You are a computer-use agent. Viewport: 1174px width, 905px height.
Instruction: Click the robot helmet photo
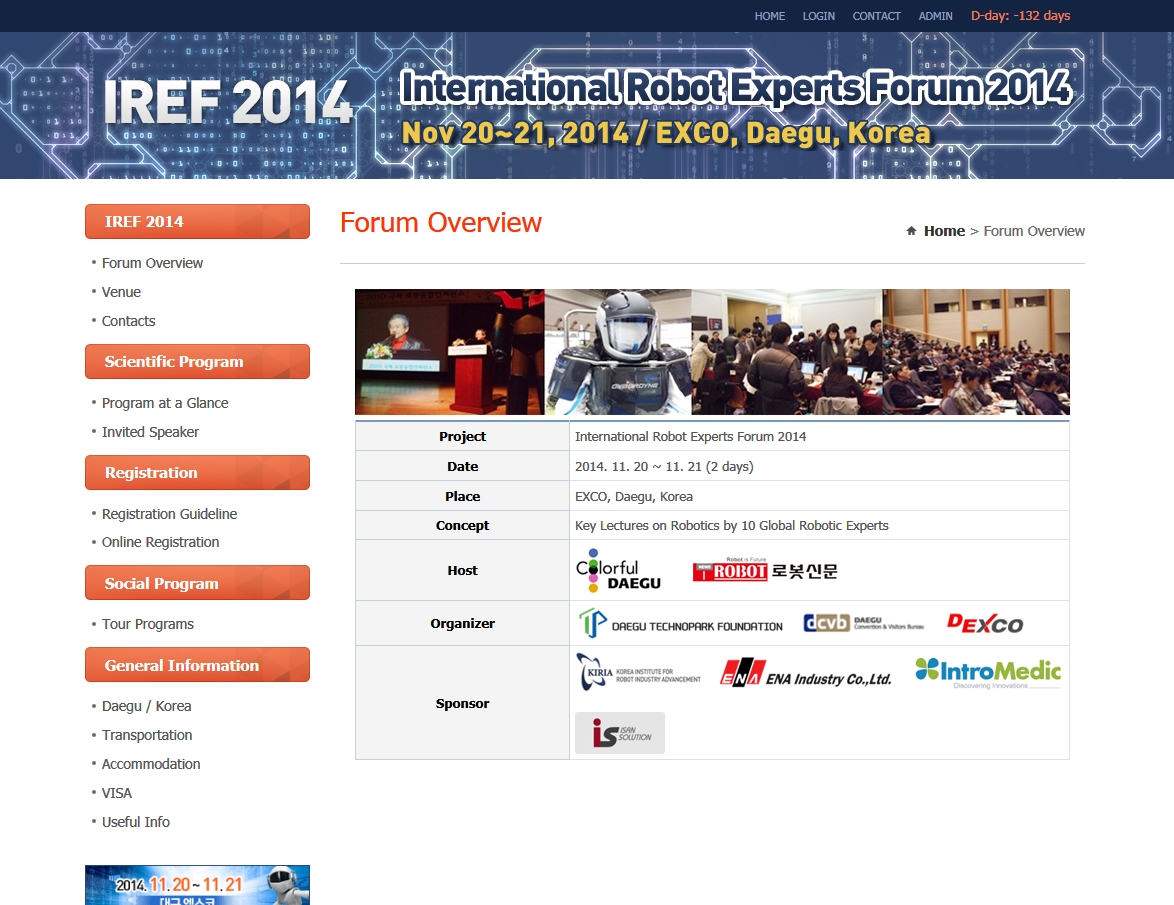click(618, 352)
